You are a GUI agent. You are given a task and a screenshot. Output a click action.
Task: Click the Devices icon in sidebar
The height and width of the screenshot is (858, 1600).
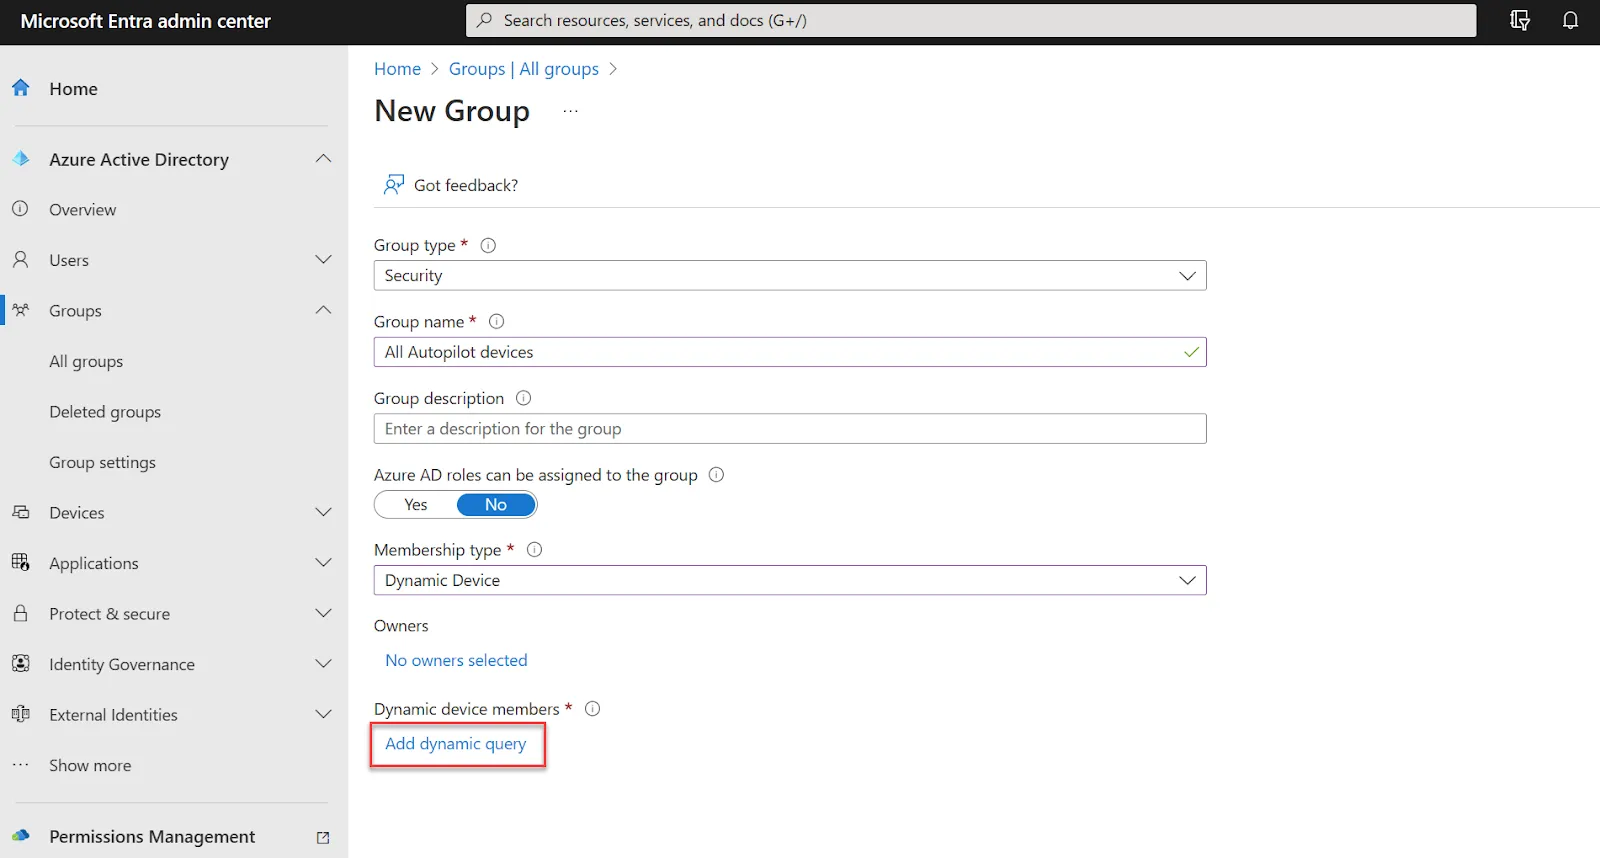coord(20,512)
